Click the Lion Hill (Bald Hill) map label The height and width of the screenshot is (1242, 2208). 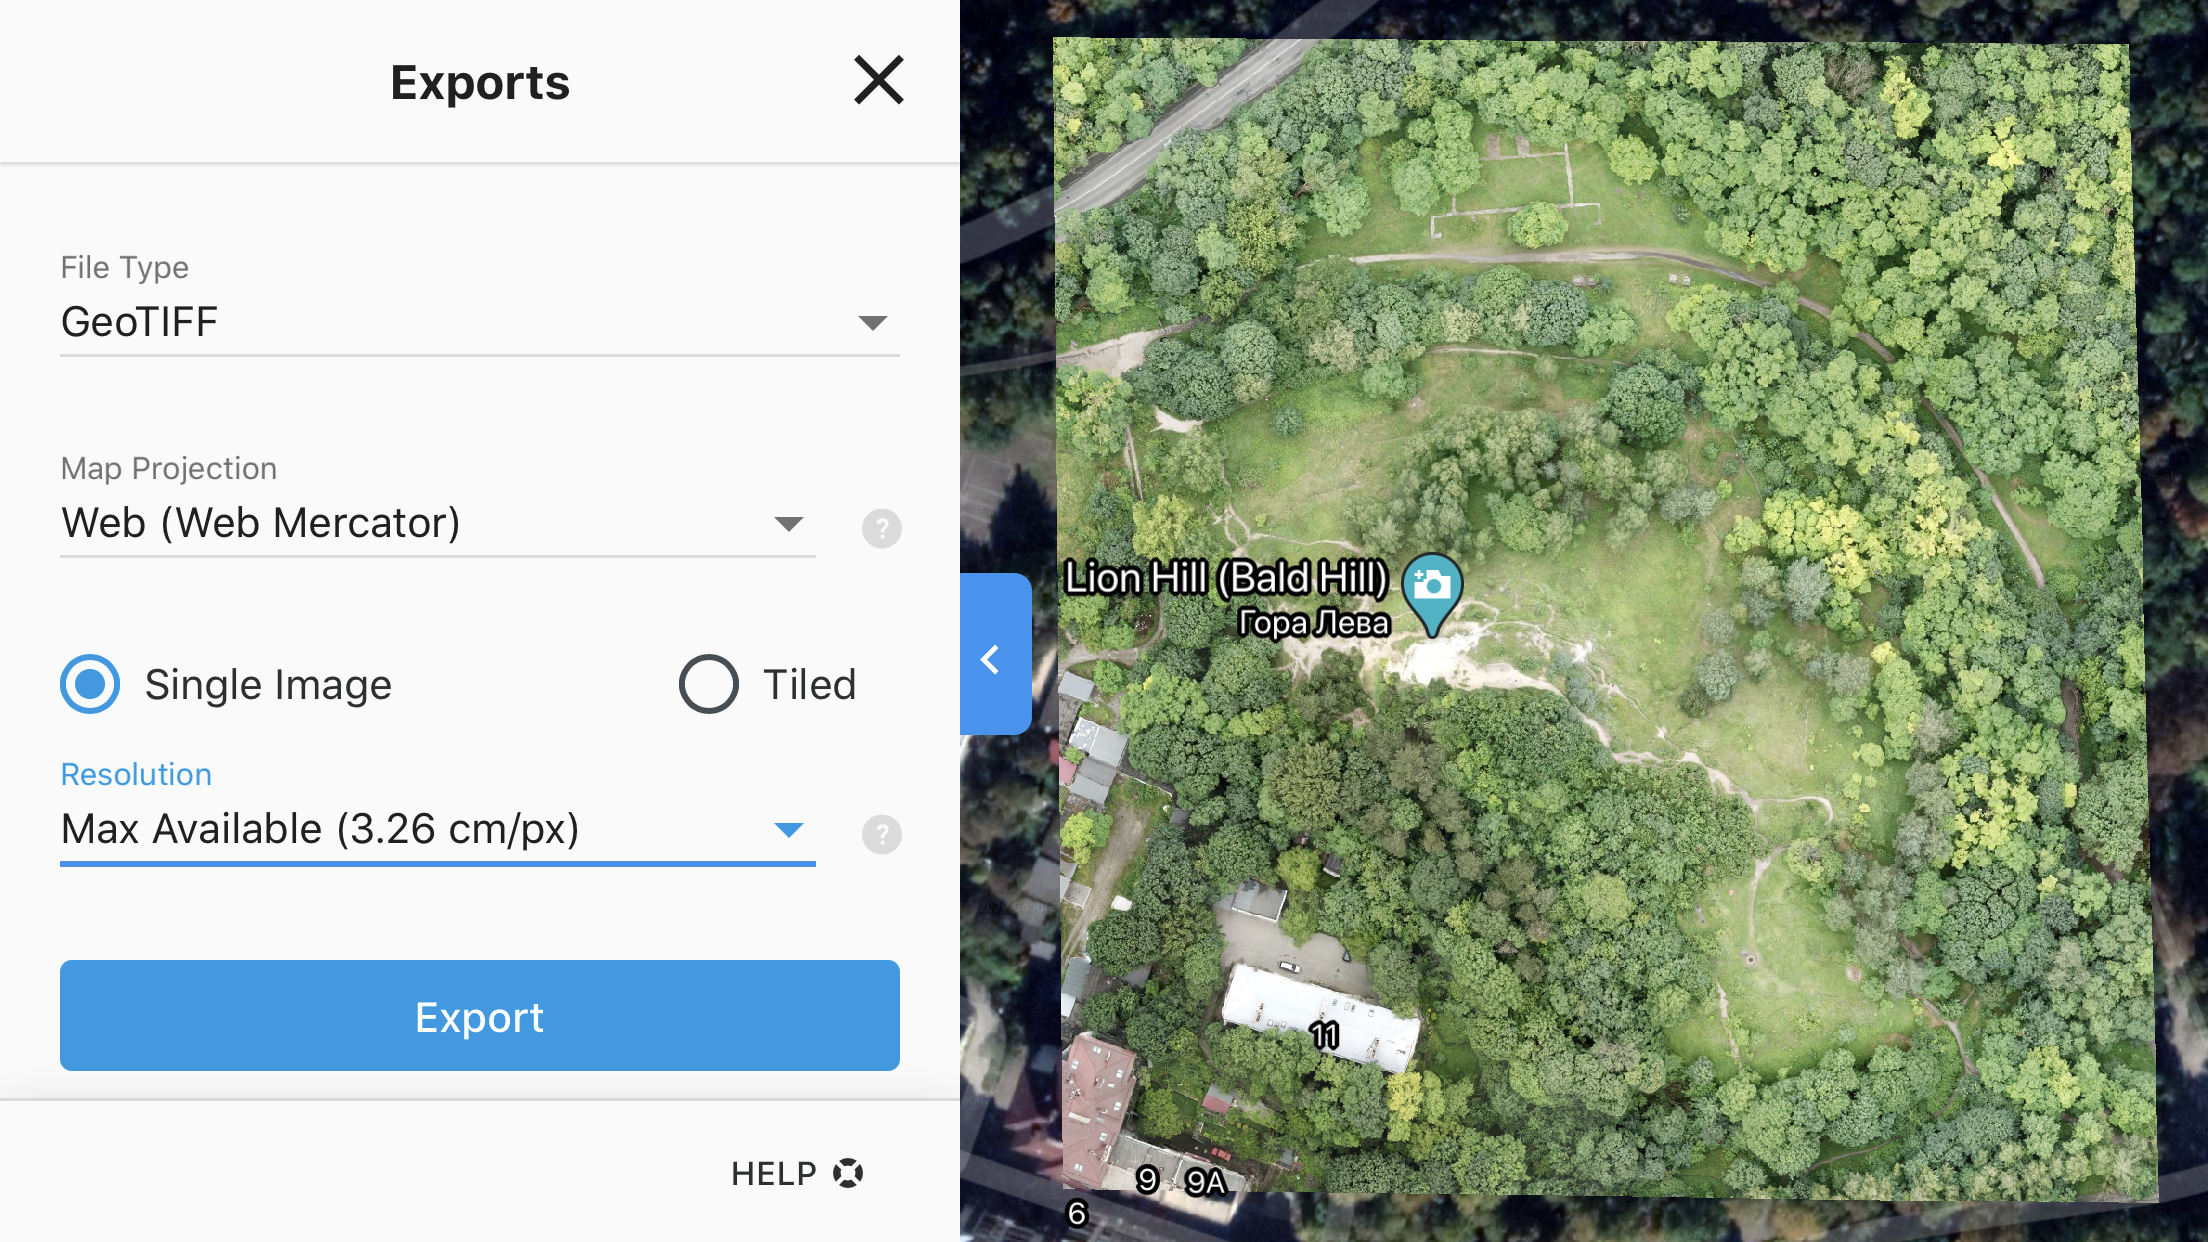coord(1226,578)
